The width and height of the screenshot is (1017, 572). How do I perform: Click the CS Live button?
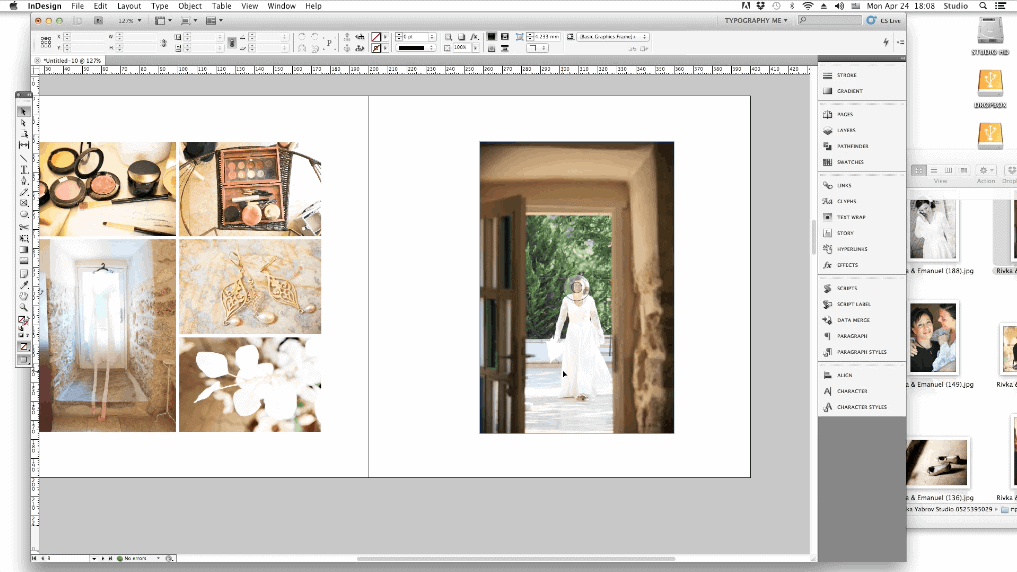pos(885,20)
